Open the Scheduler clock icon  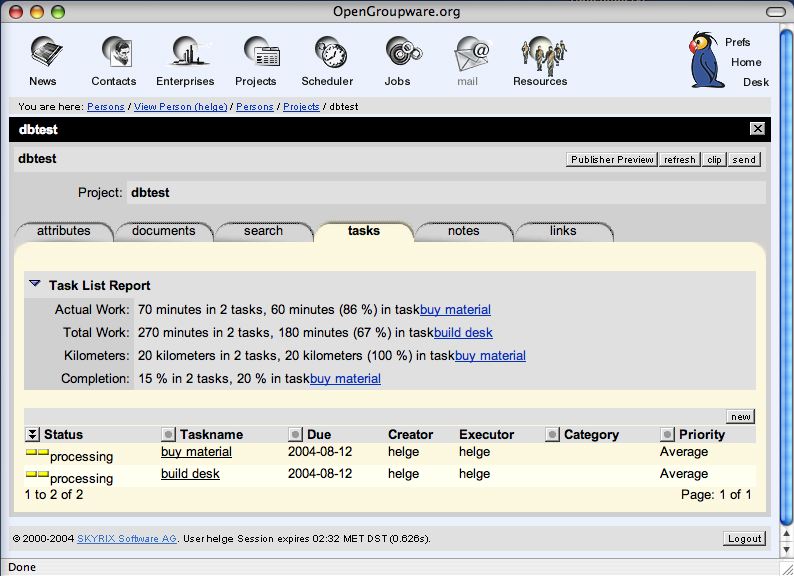coord(331,52)
